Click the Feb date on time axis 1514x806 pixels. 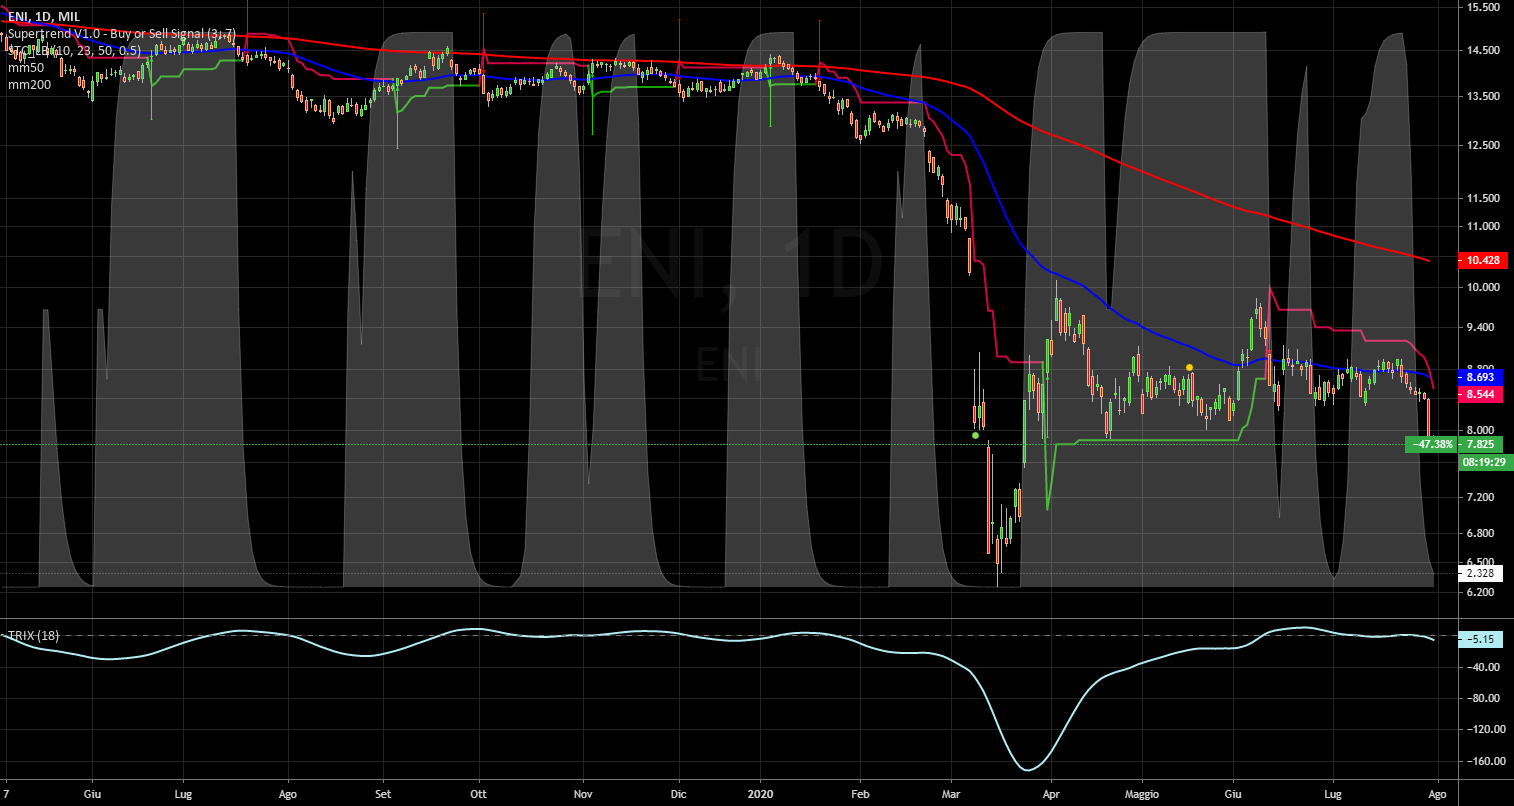[860, 794]
